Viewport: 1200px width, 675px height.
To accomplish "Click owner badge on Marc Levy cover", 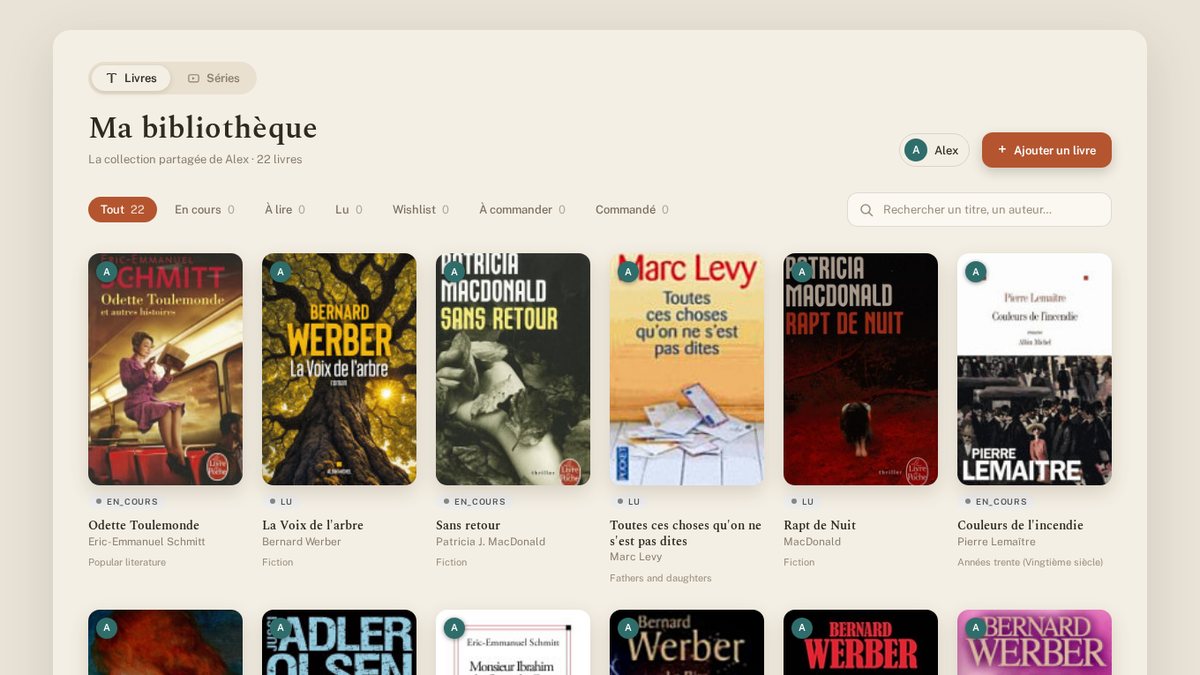I will (x=629, y=272).
